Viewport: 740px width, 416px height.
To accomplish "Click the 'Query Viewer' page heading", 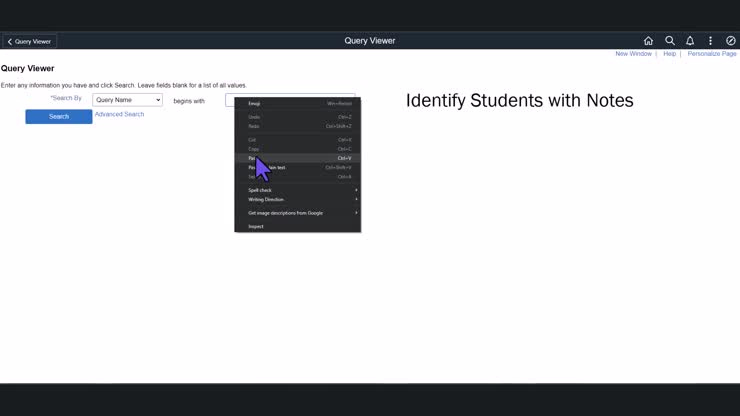I will [27, 68].
